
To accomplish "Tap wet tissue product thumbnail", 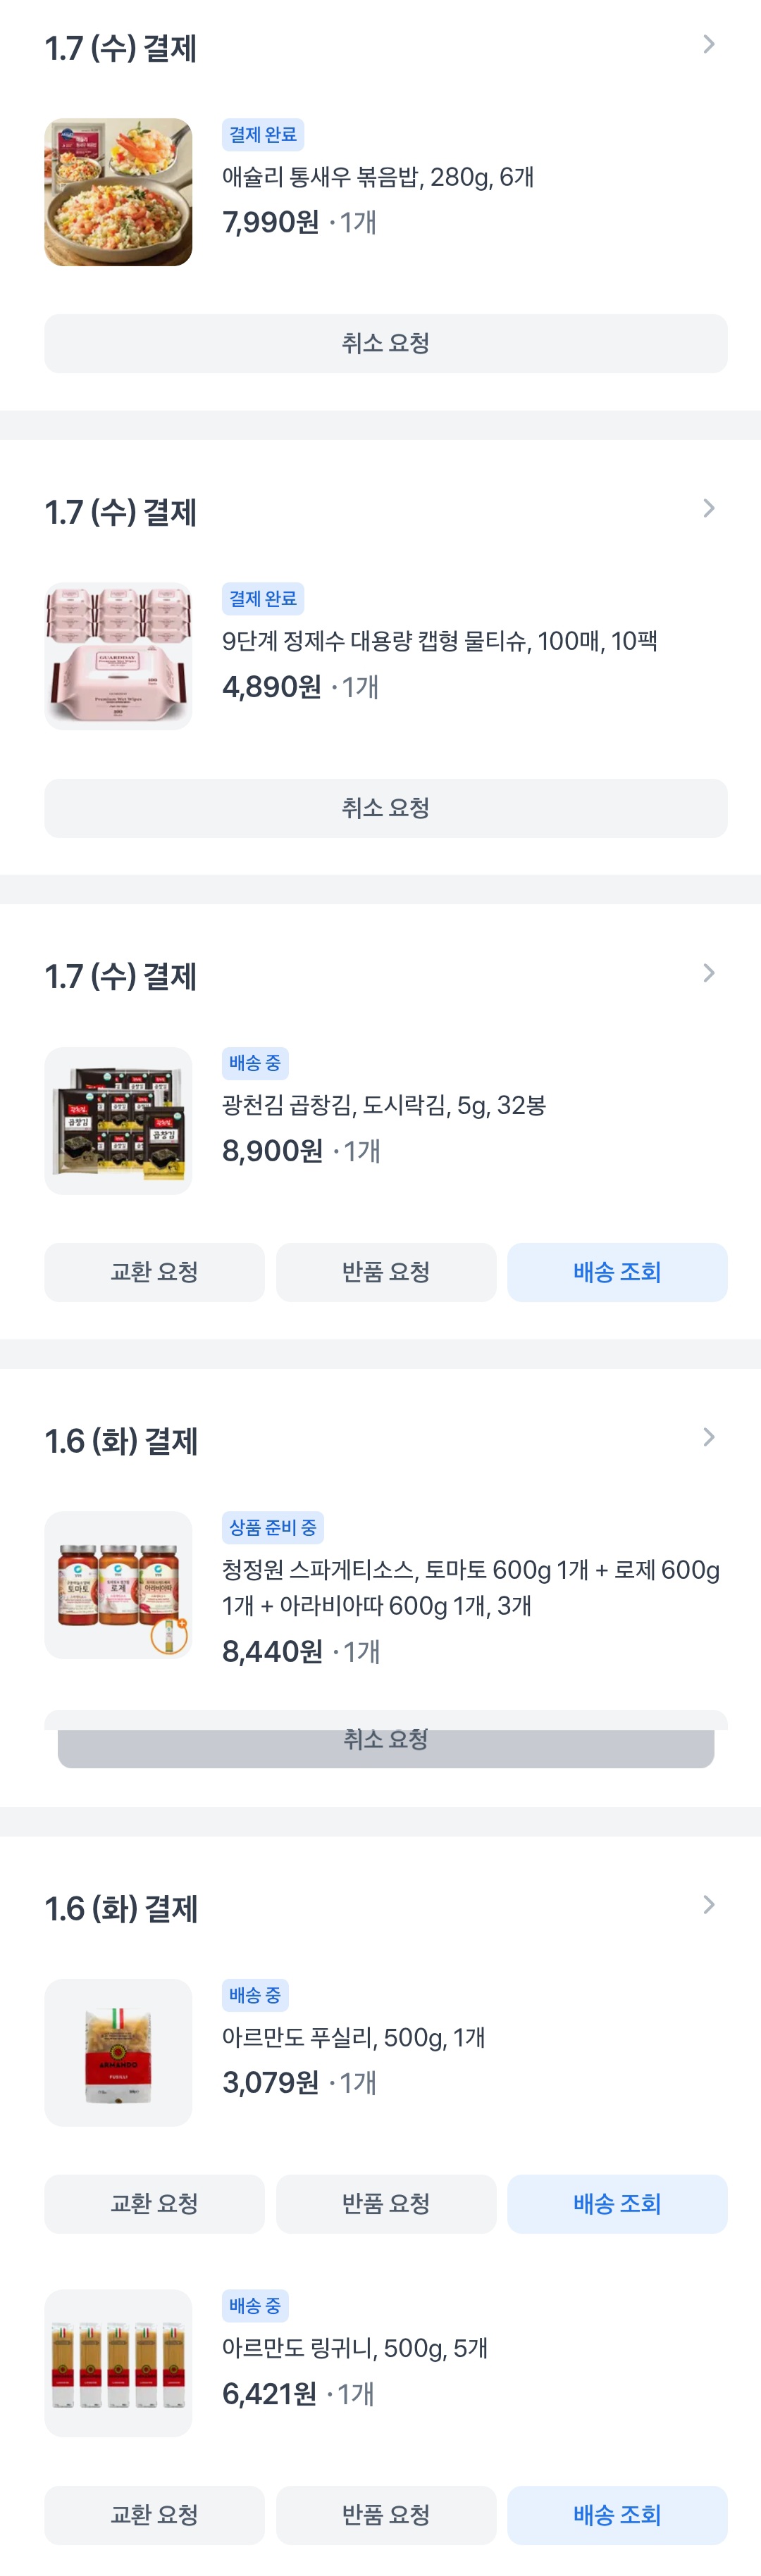I will pyautogui.click(x=118, y=657).
